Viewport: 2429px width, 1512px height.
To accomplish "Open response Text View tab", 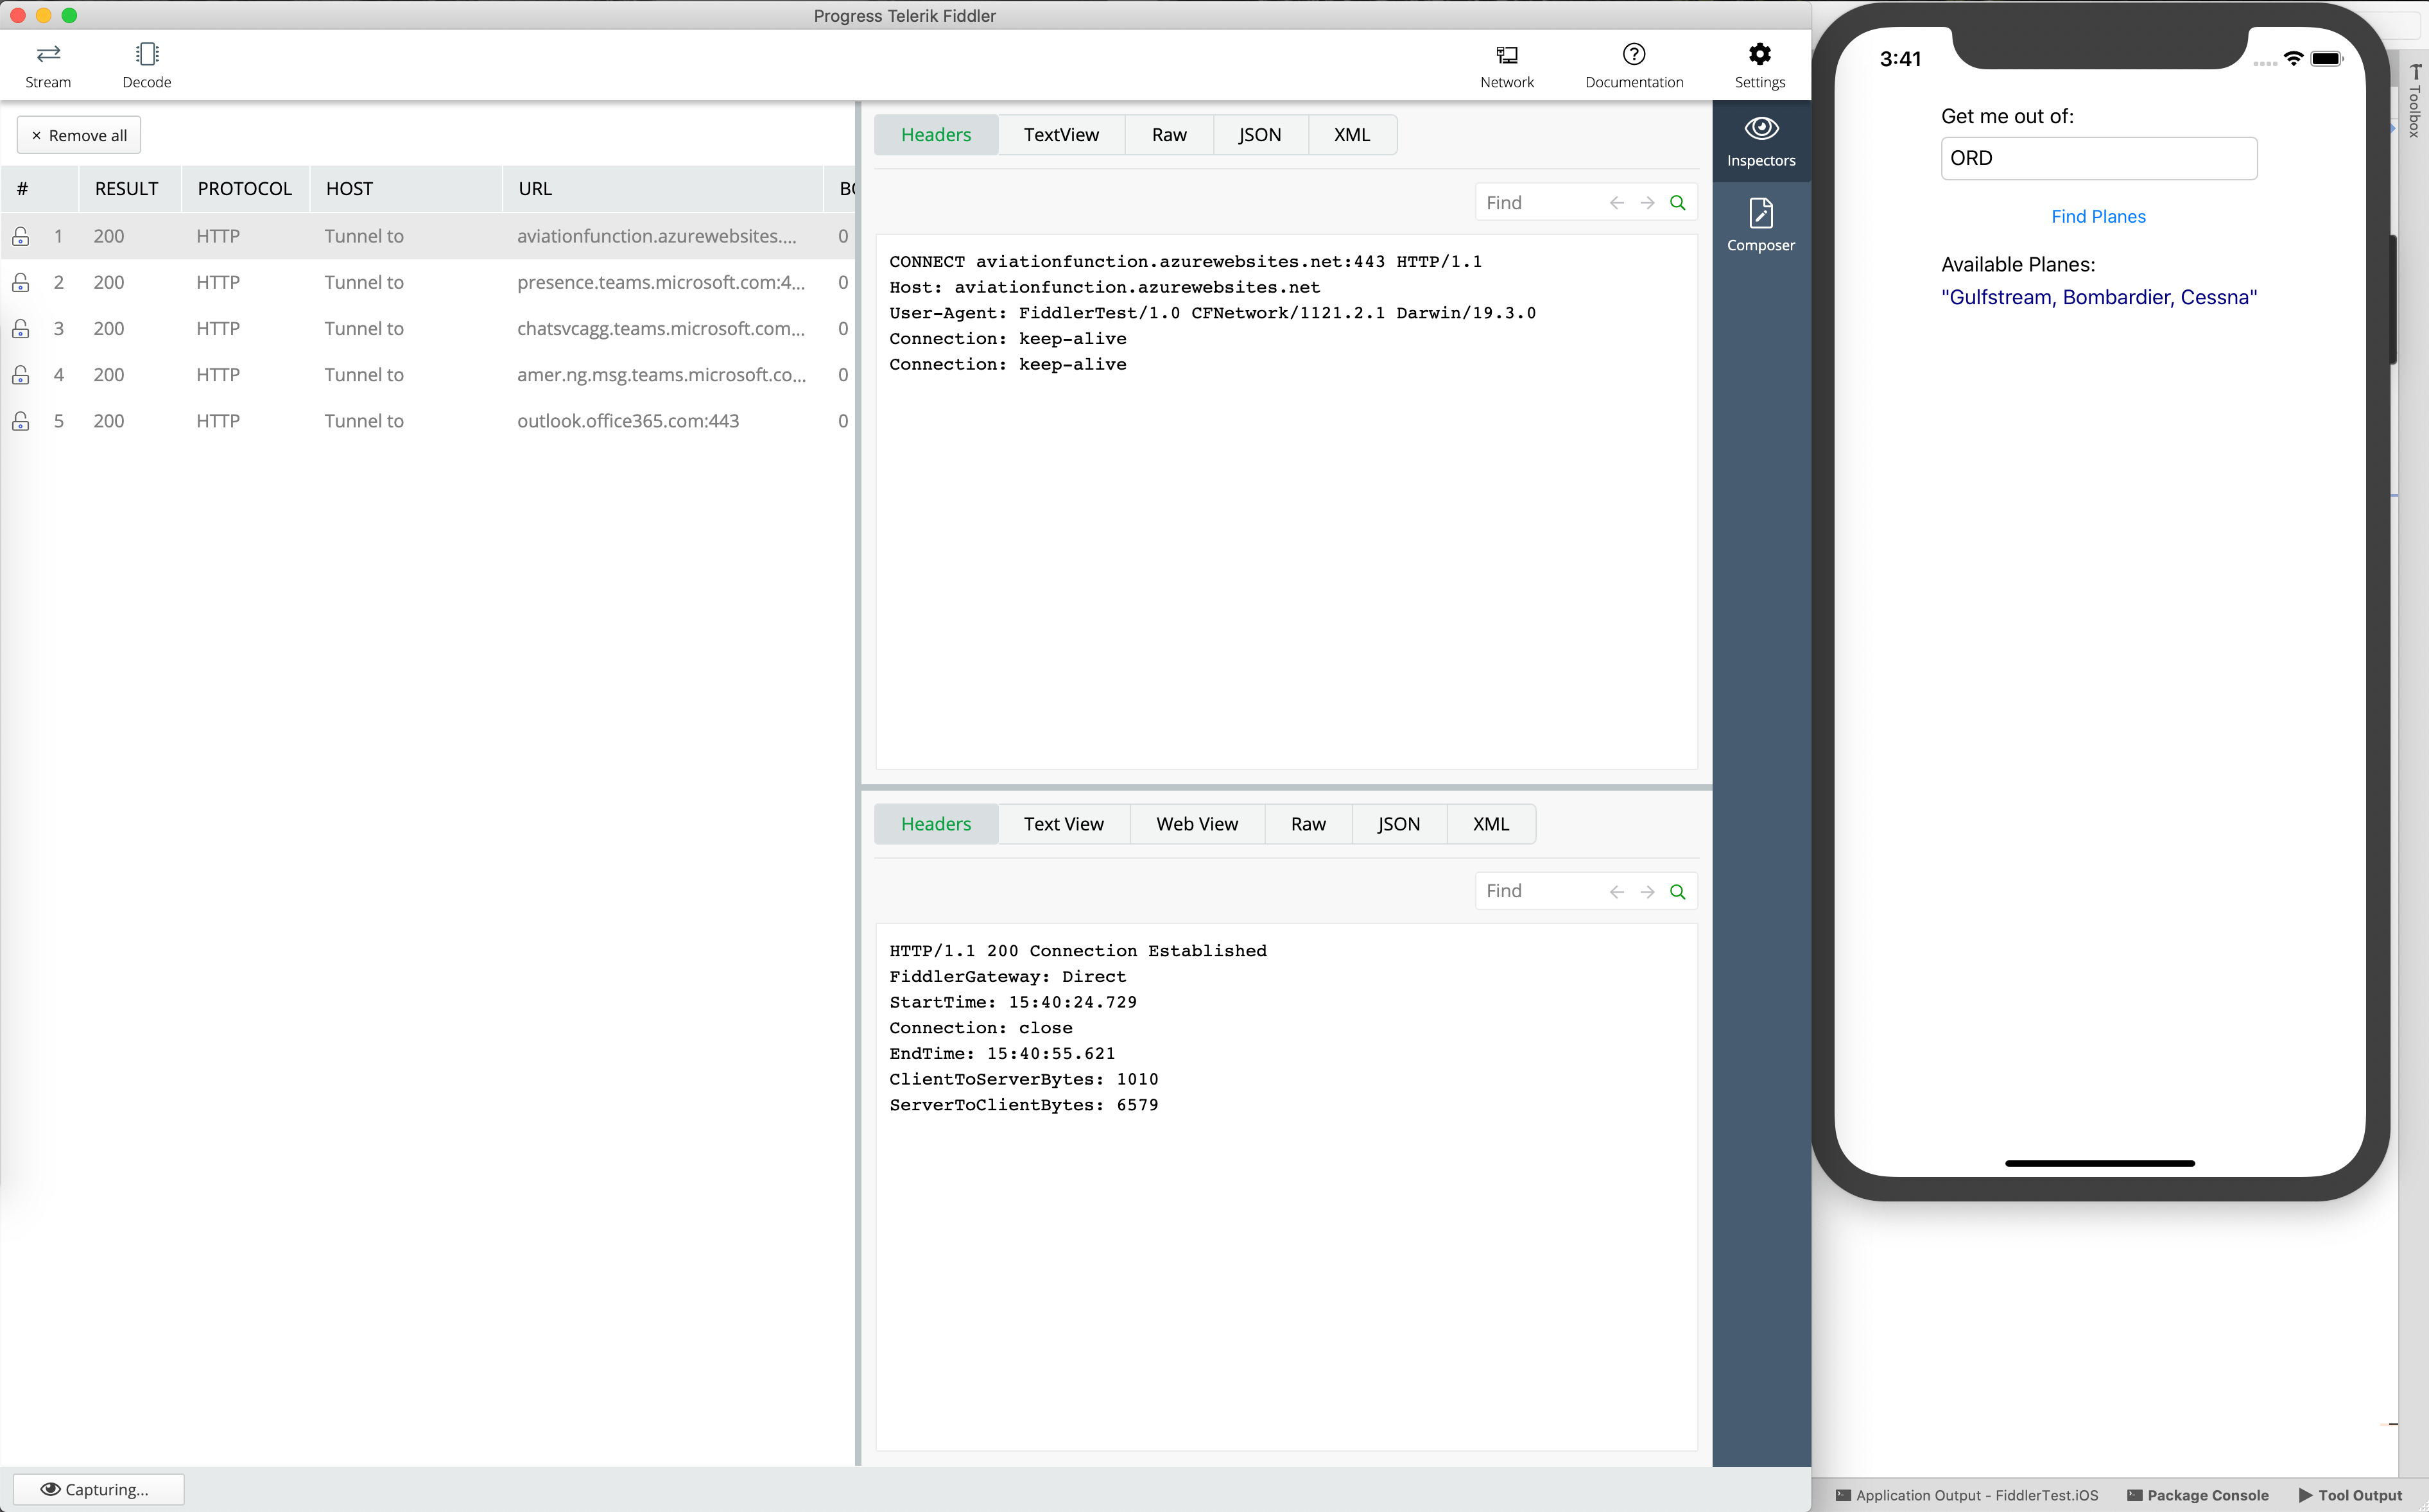I will pyautogui.click(x=1064, y=824).
